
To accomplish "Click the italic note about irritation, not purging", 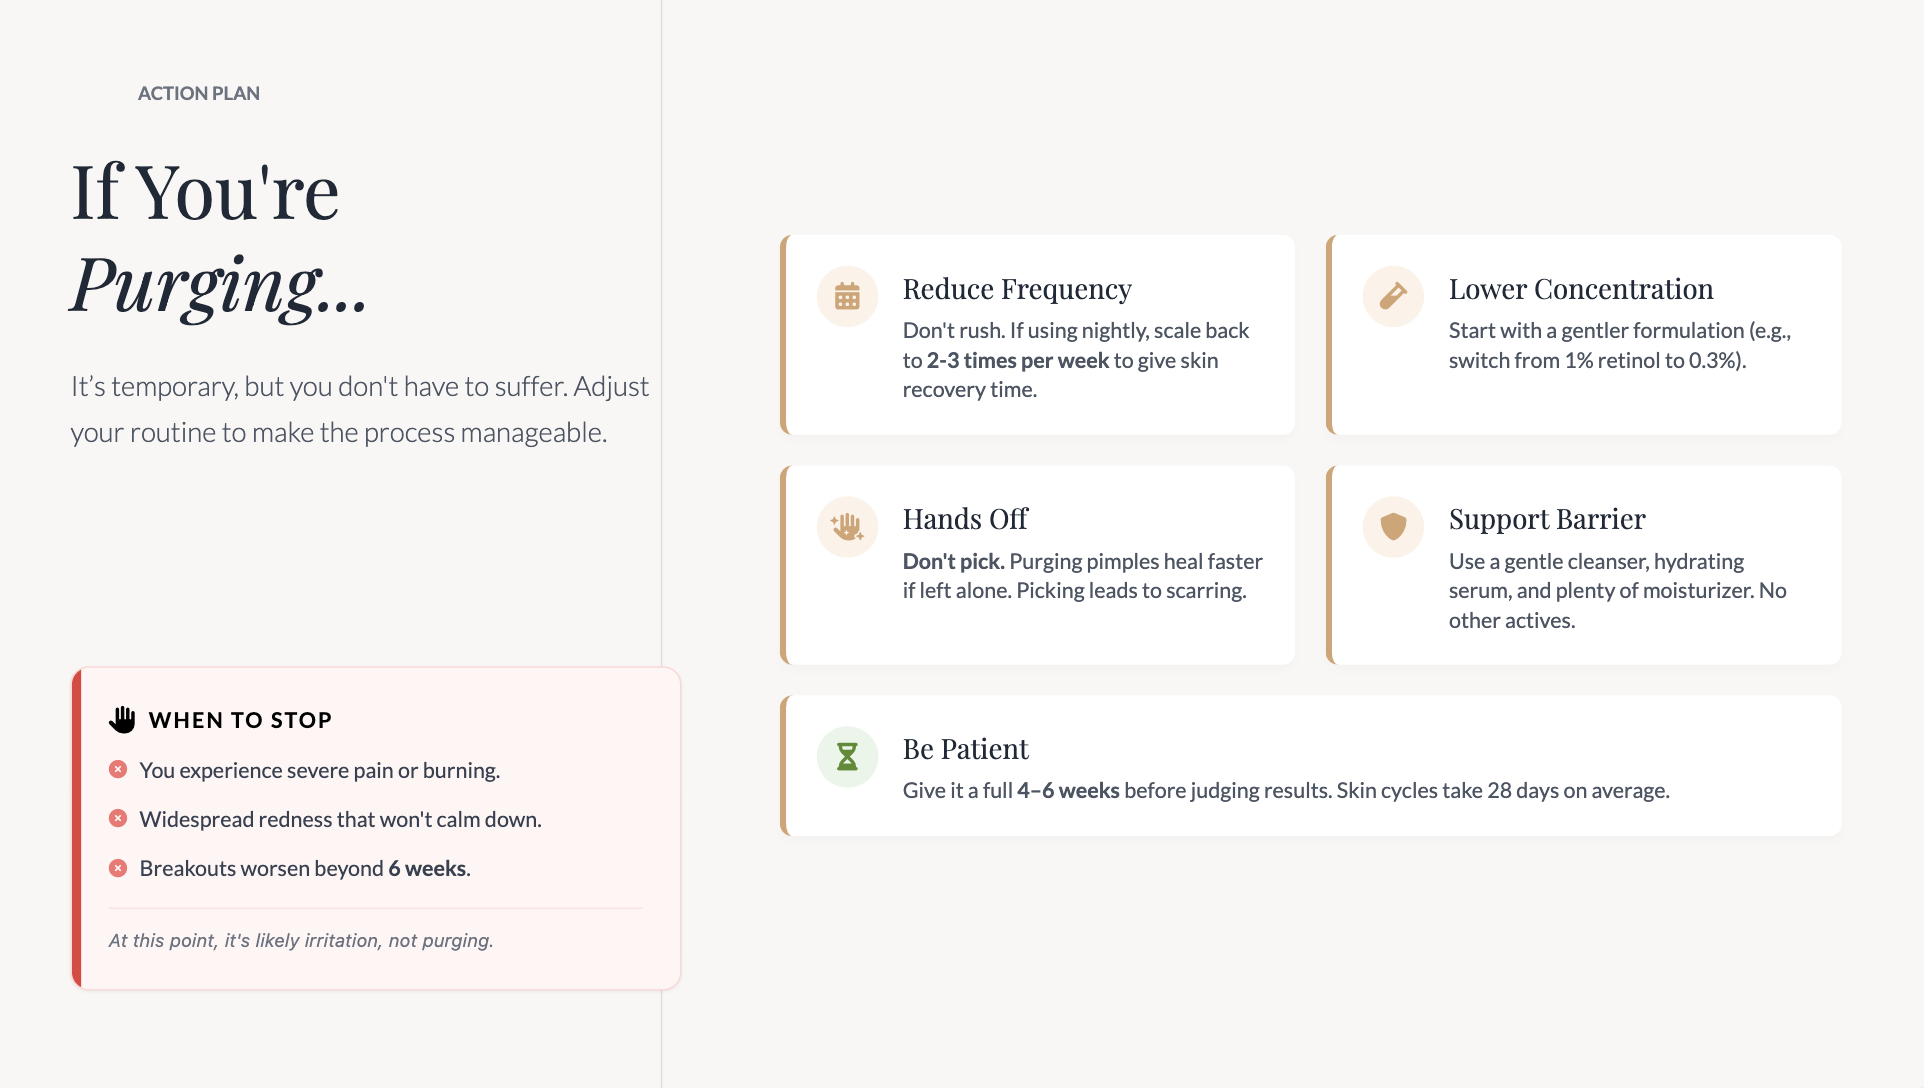I will pyautogui.click(x=301, y=940).
